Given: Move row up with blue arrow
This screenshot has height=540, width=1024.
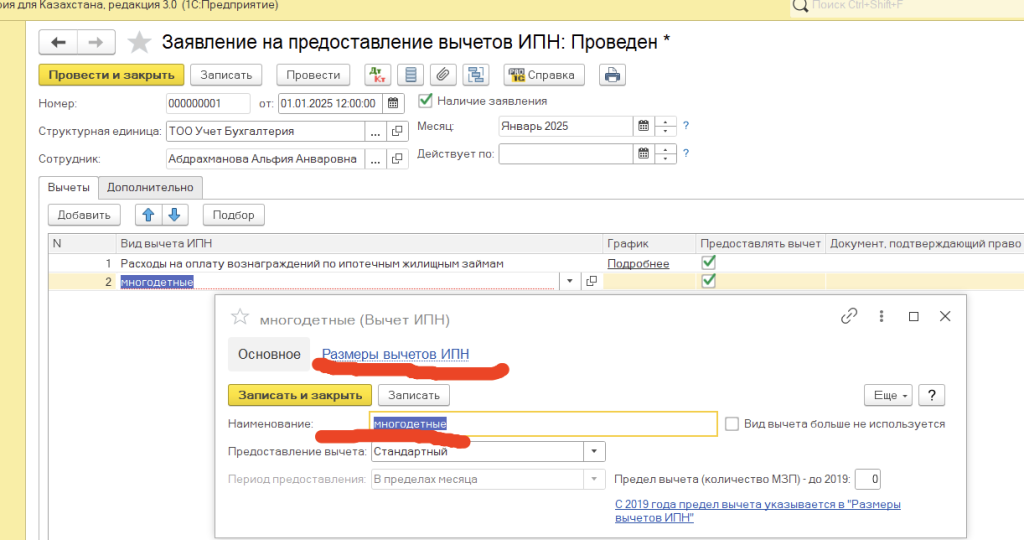Looking at the screenshot, I should click(x=148, y=214).
